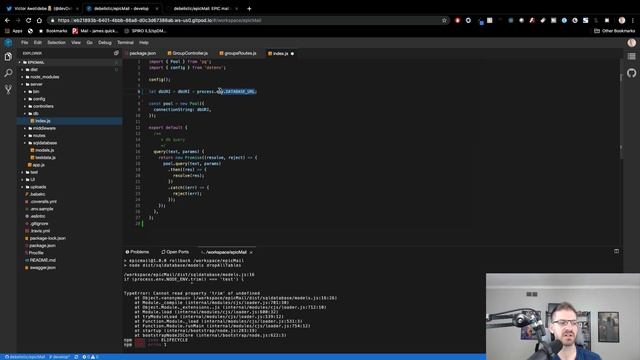Open models.js in the file tree

(44, 151)
